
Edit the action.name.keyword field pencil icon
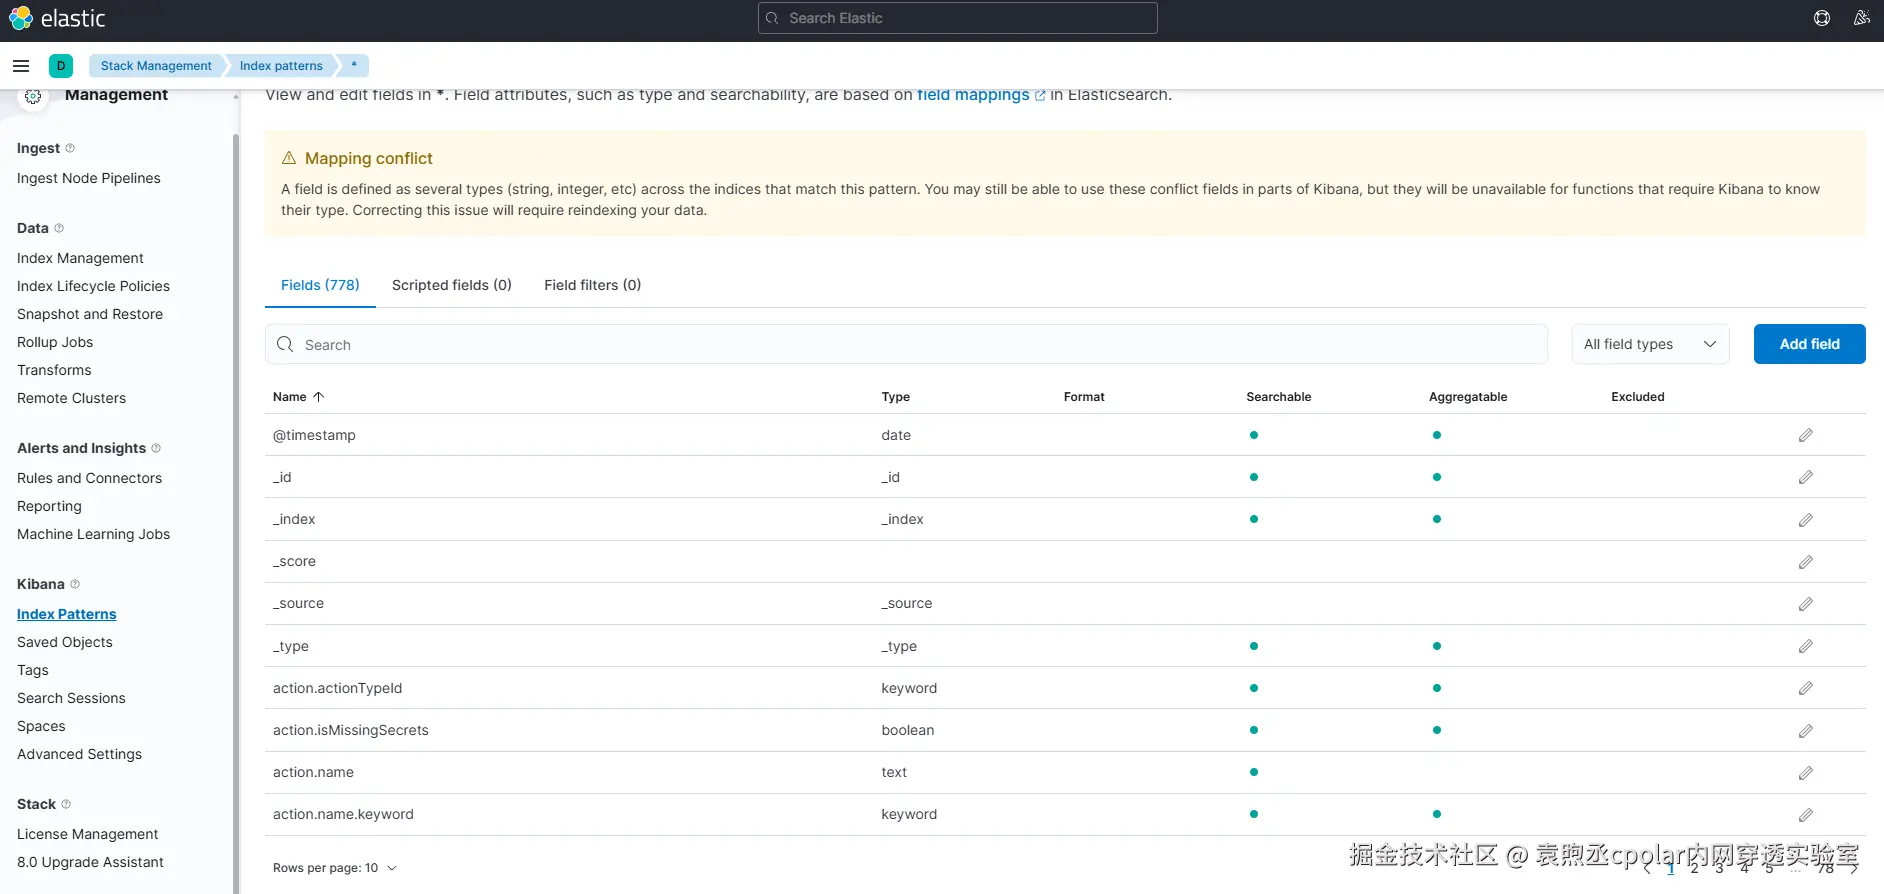point(1805,815)
